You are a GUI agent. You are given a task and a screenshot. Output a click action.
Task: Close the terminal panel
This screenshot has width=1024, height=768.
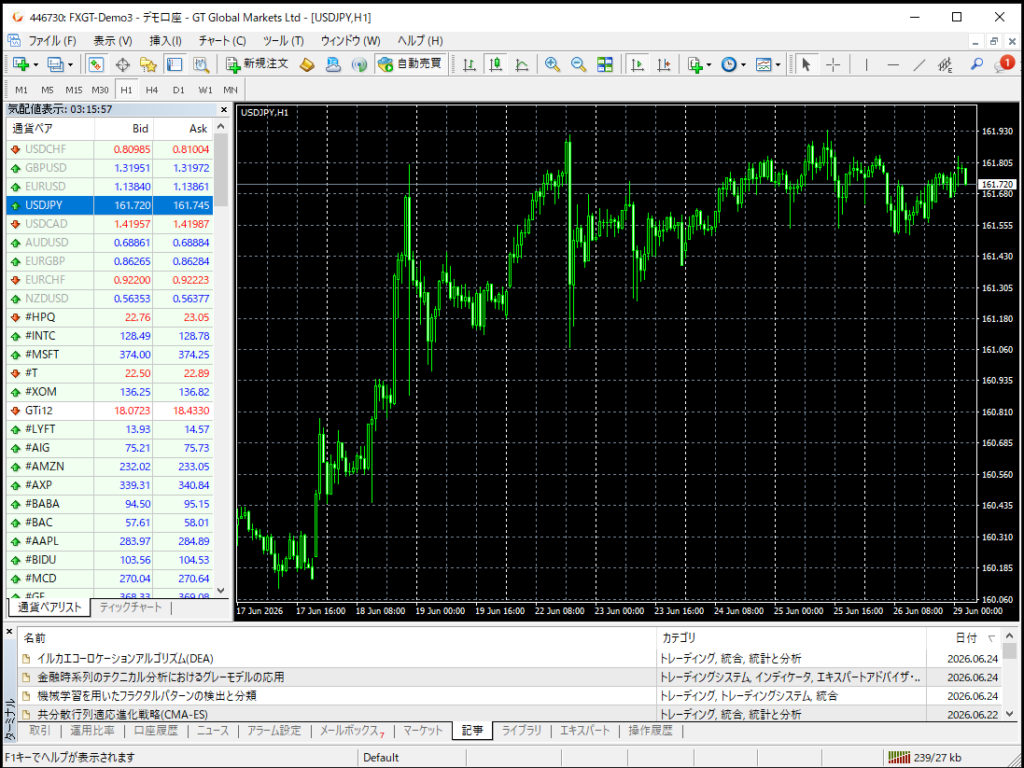9,632
